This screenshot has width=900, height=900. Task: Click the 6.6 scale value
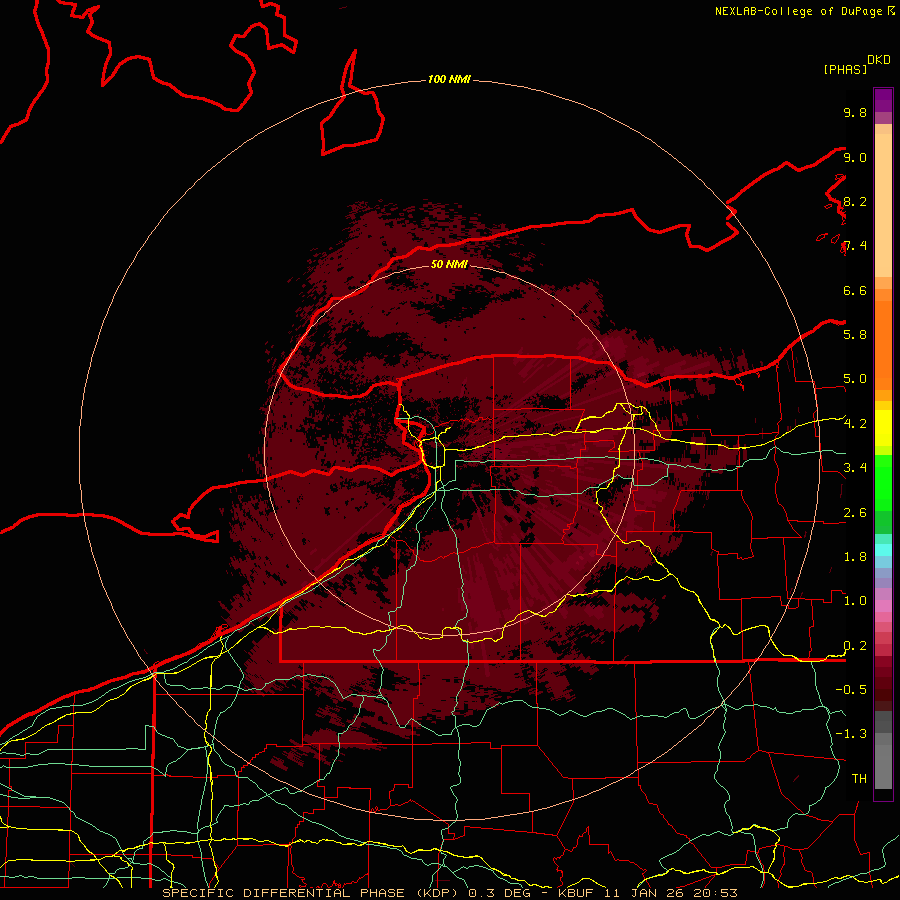855,290
